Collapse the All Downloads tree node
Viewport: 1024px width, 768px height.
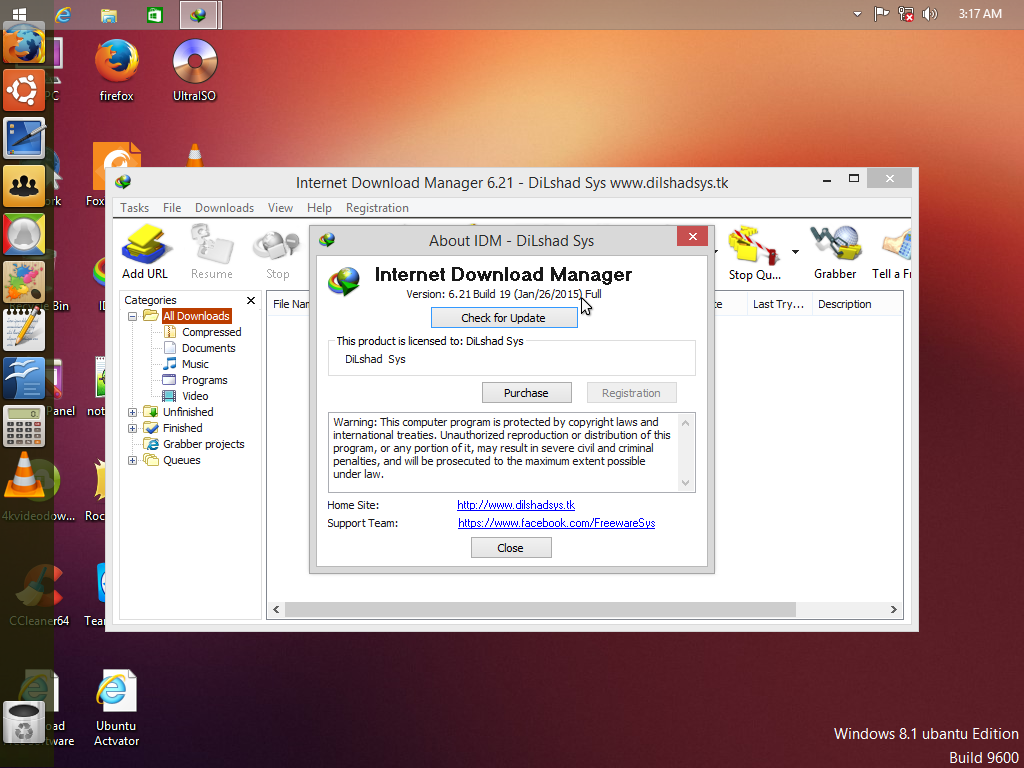(x=133, y=316)
